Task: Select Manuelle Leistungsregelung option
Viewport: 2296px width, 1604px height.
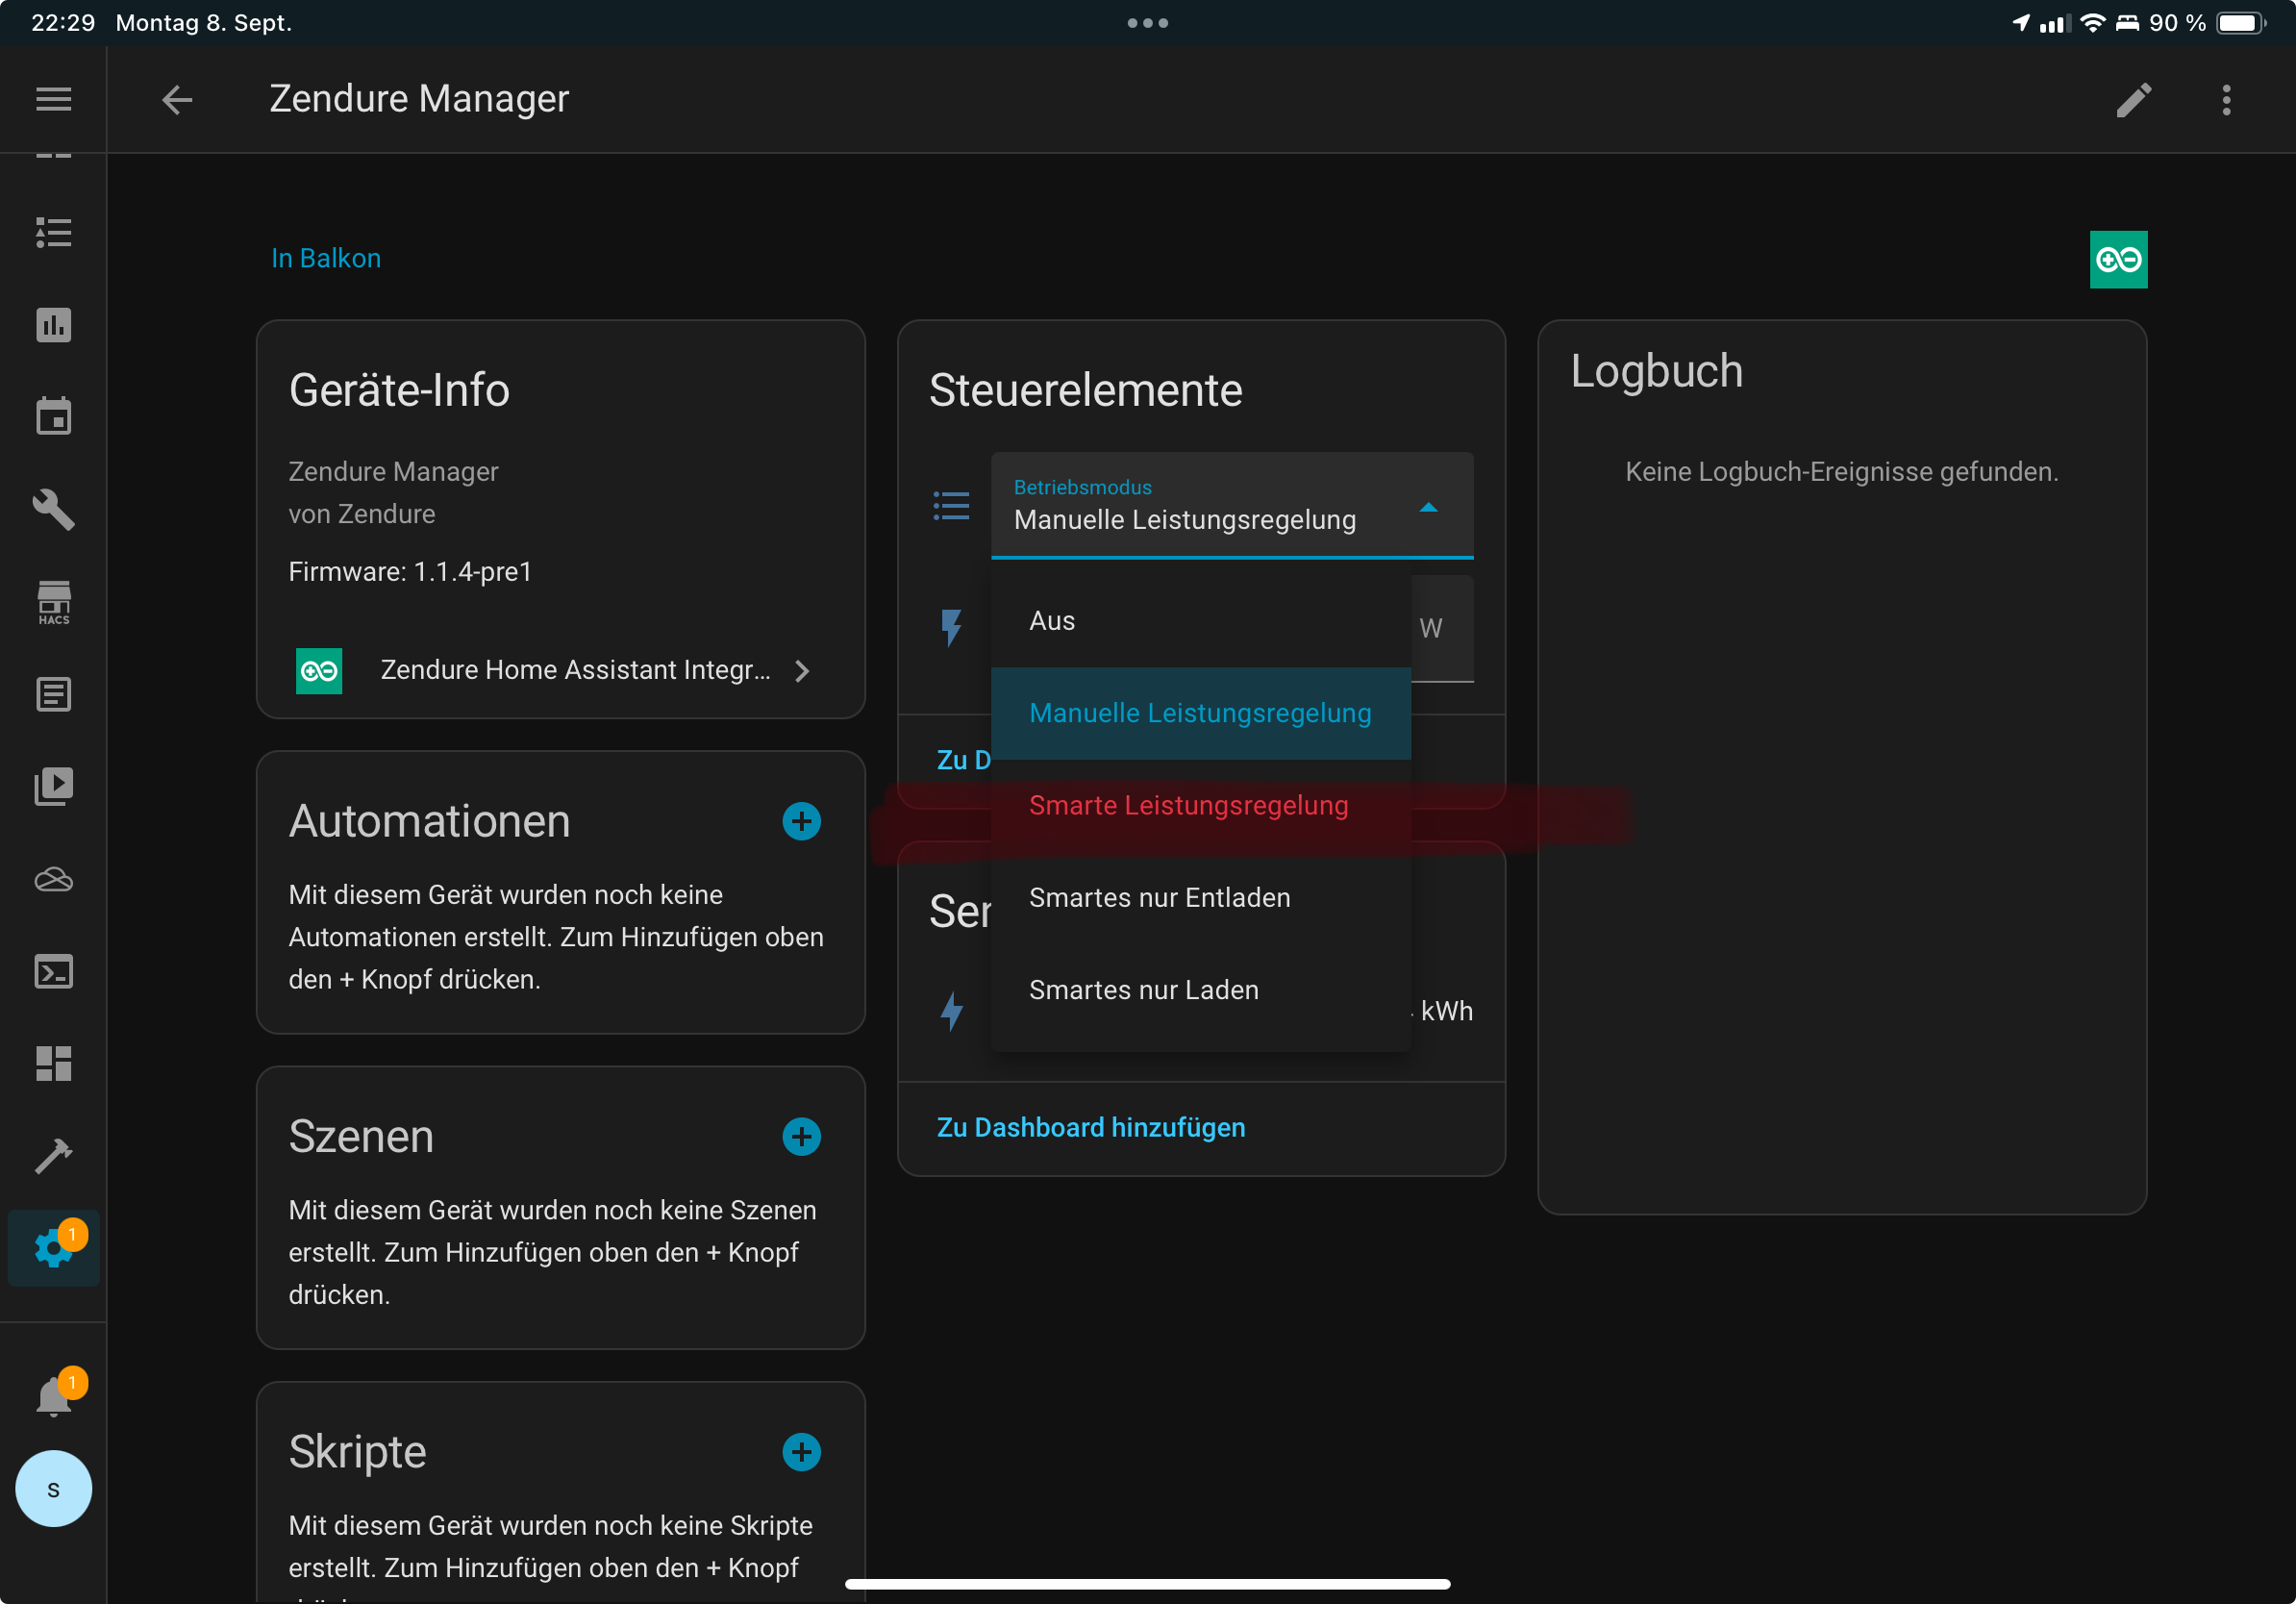Action: (x=1200, y=713)
